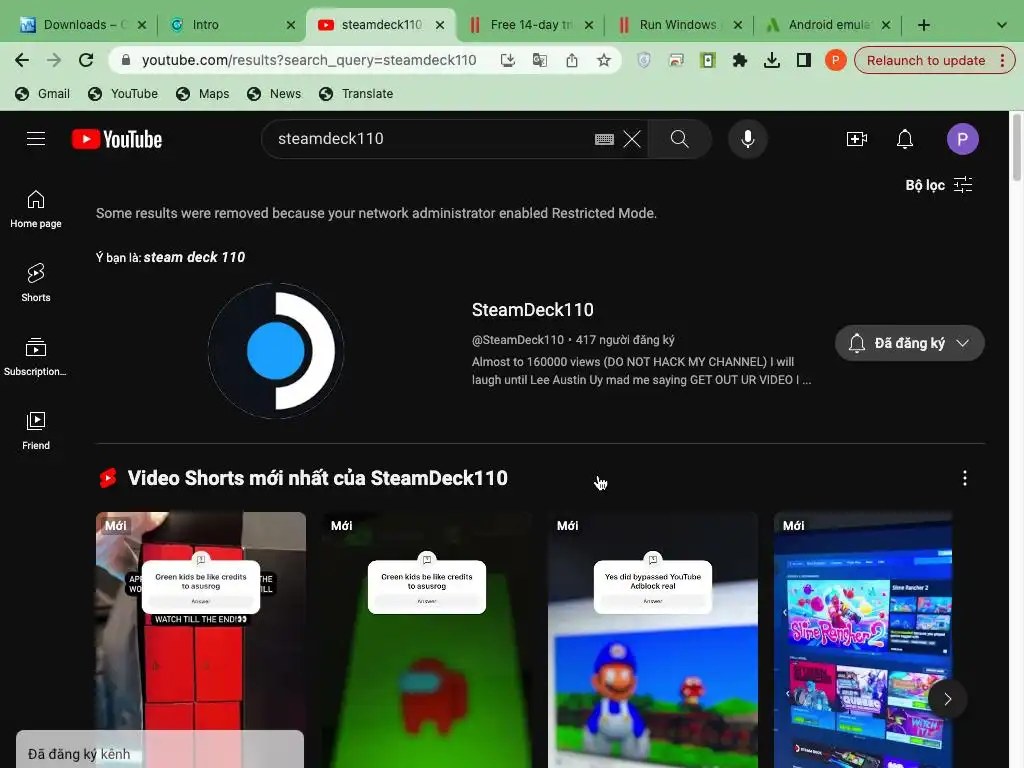Viewport: 1024px width, 768px height.
Task: Play the Among Us green short
Action: point(426,640)
